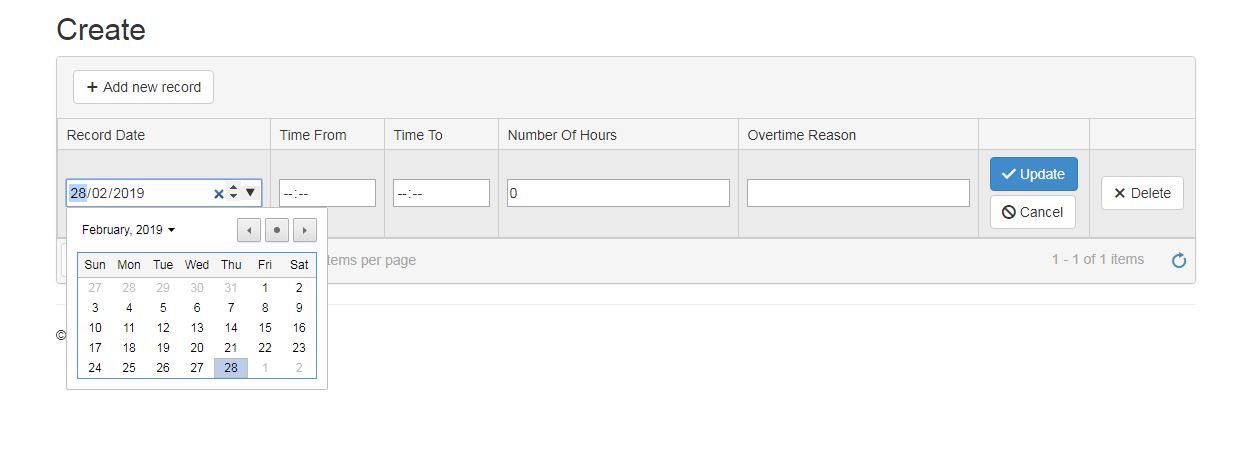Screen dimensions: 1244x465
Task: Click the Overtime Reason text field
Action: click(858, 193)
